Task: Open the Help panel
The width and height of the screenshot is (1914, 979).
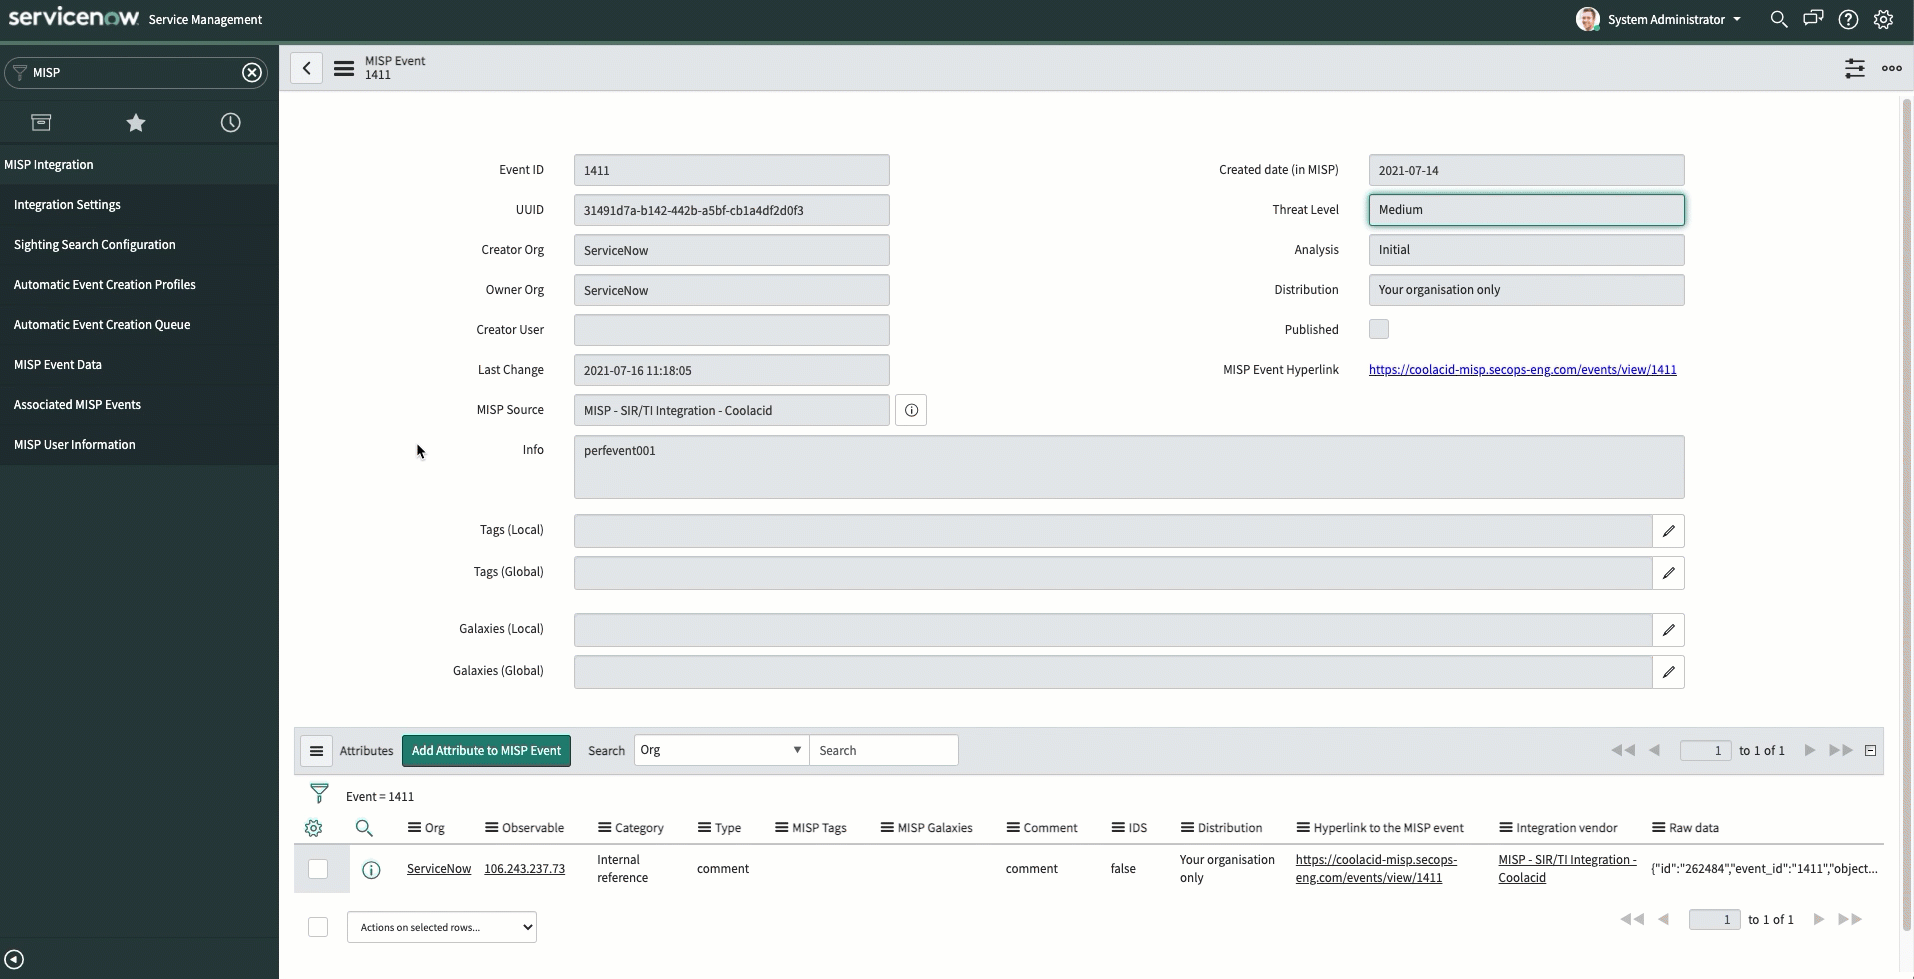Action: coord(1848,19)
